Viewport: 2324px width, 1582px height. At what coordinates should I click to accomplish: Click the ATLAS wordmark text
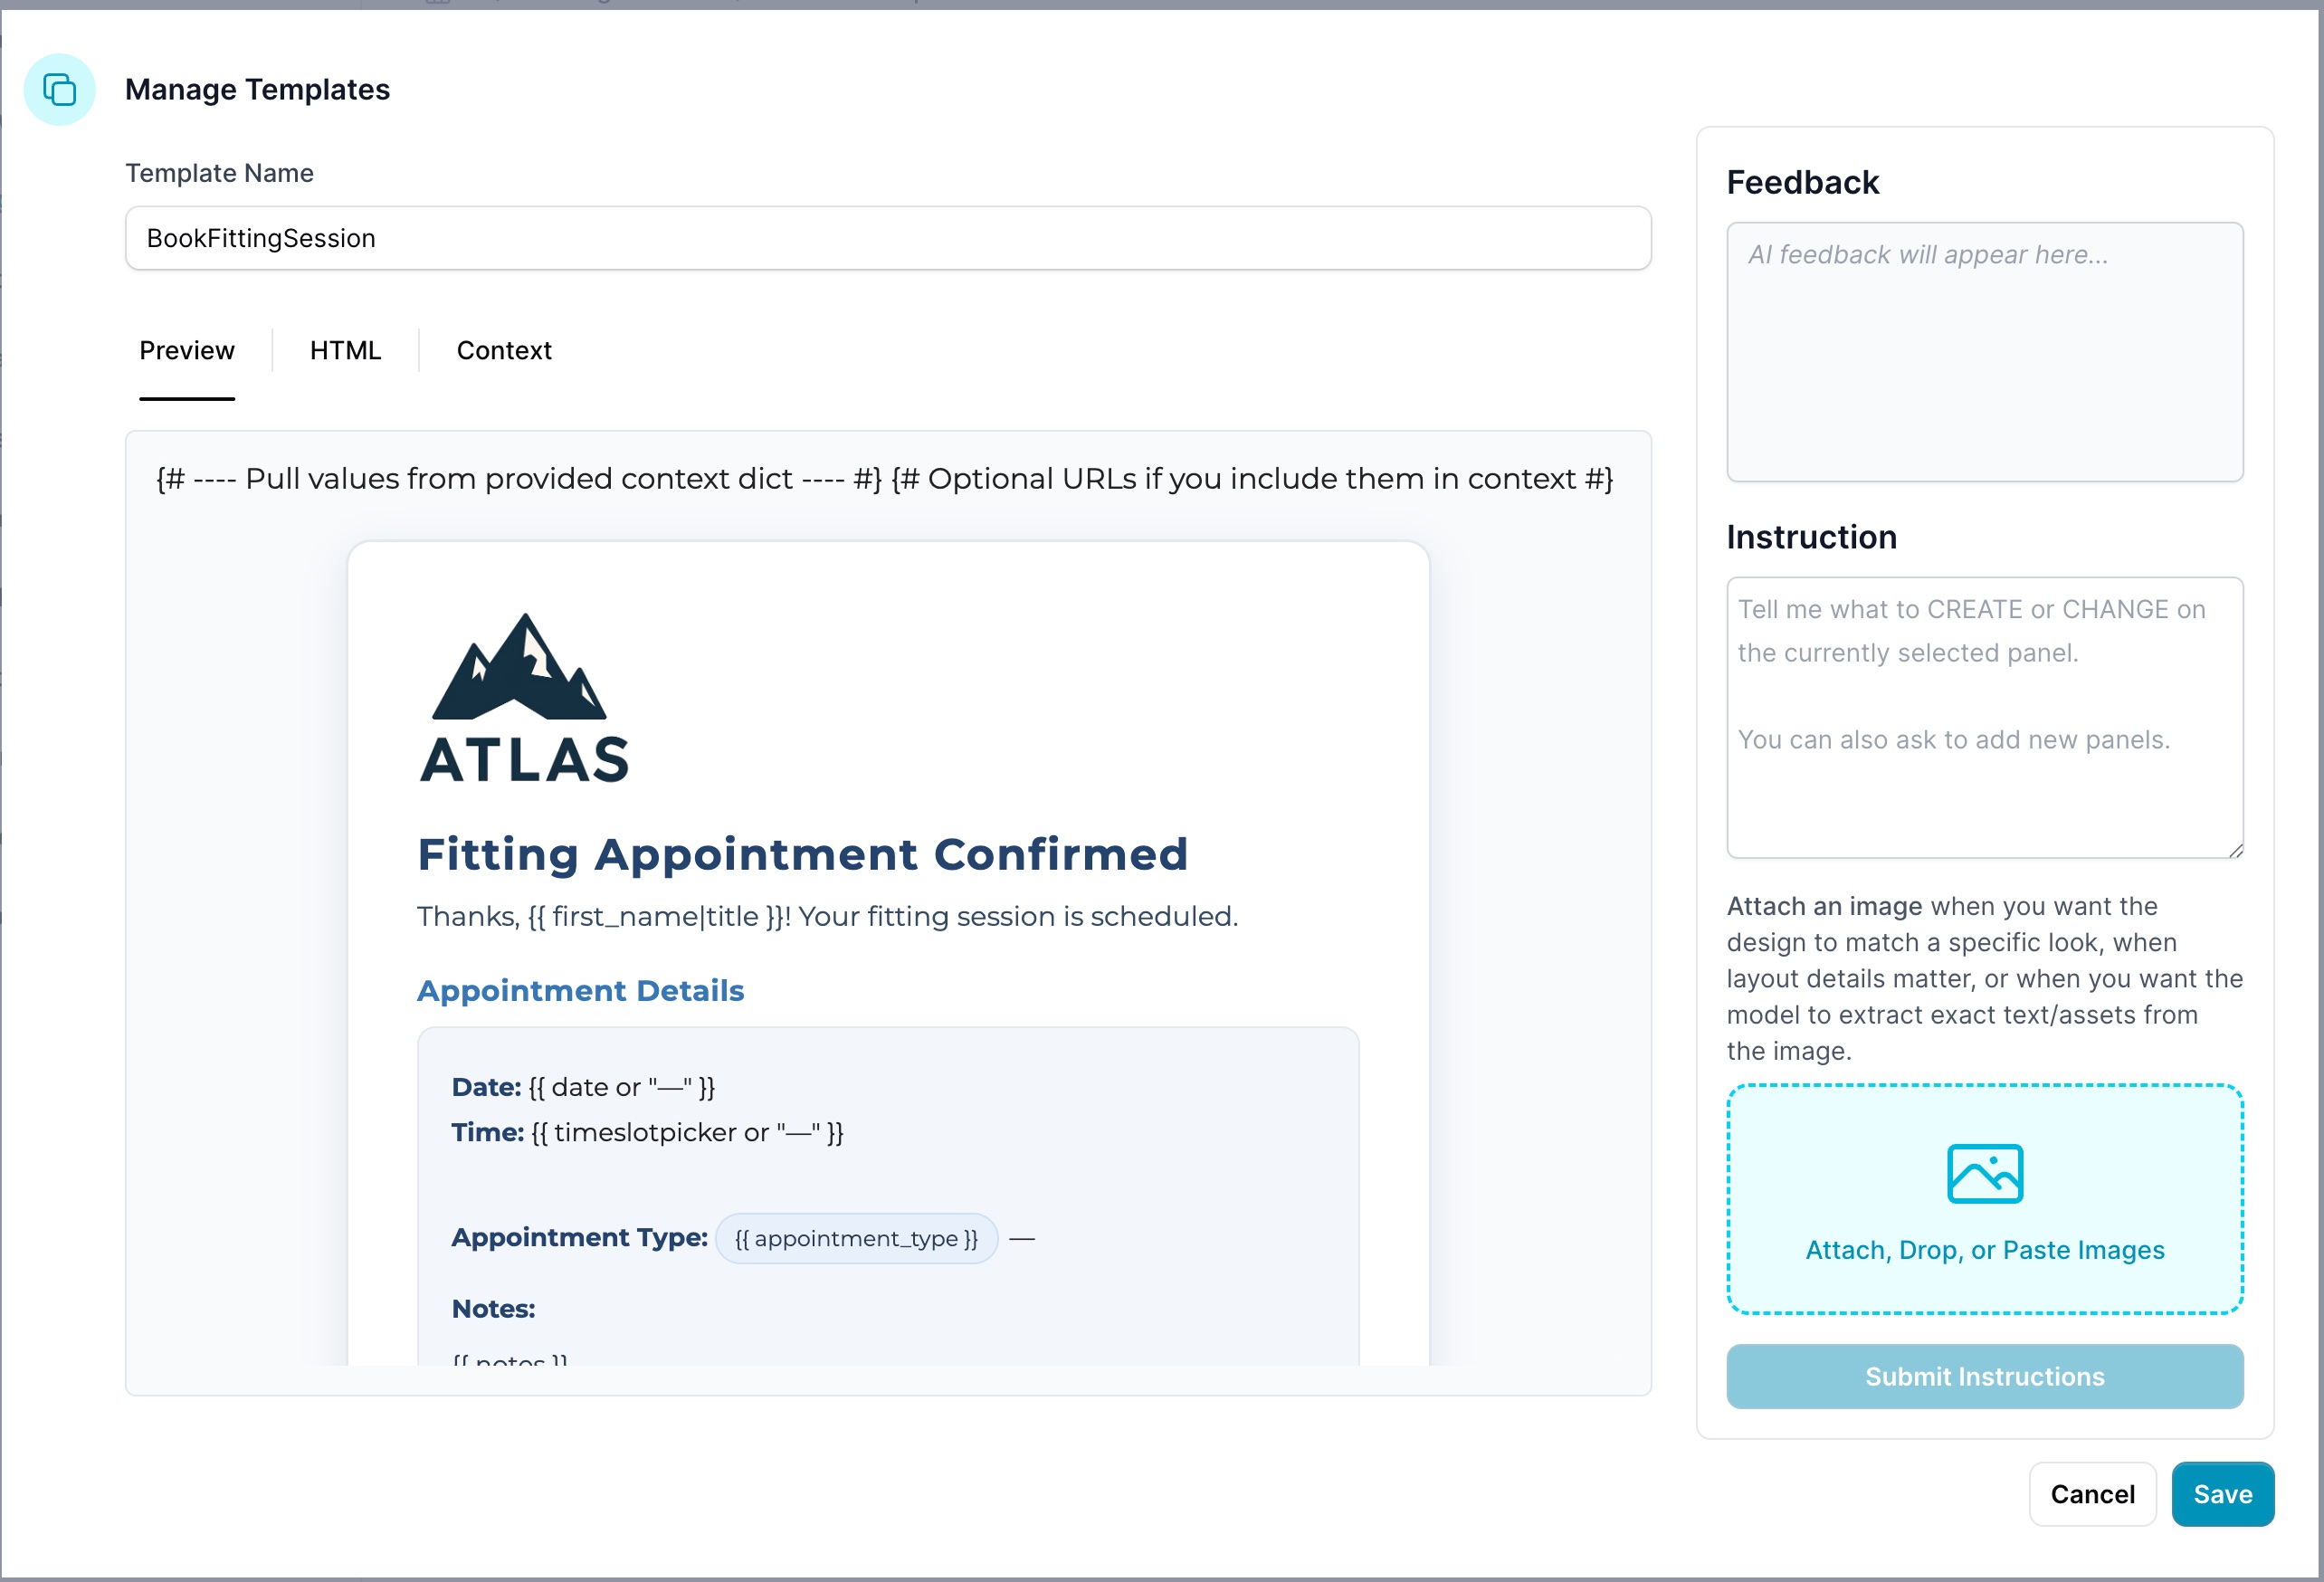(524, 760)
